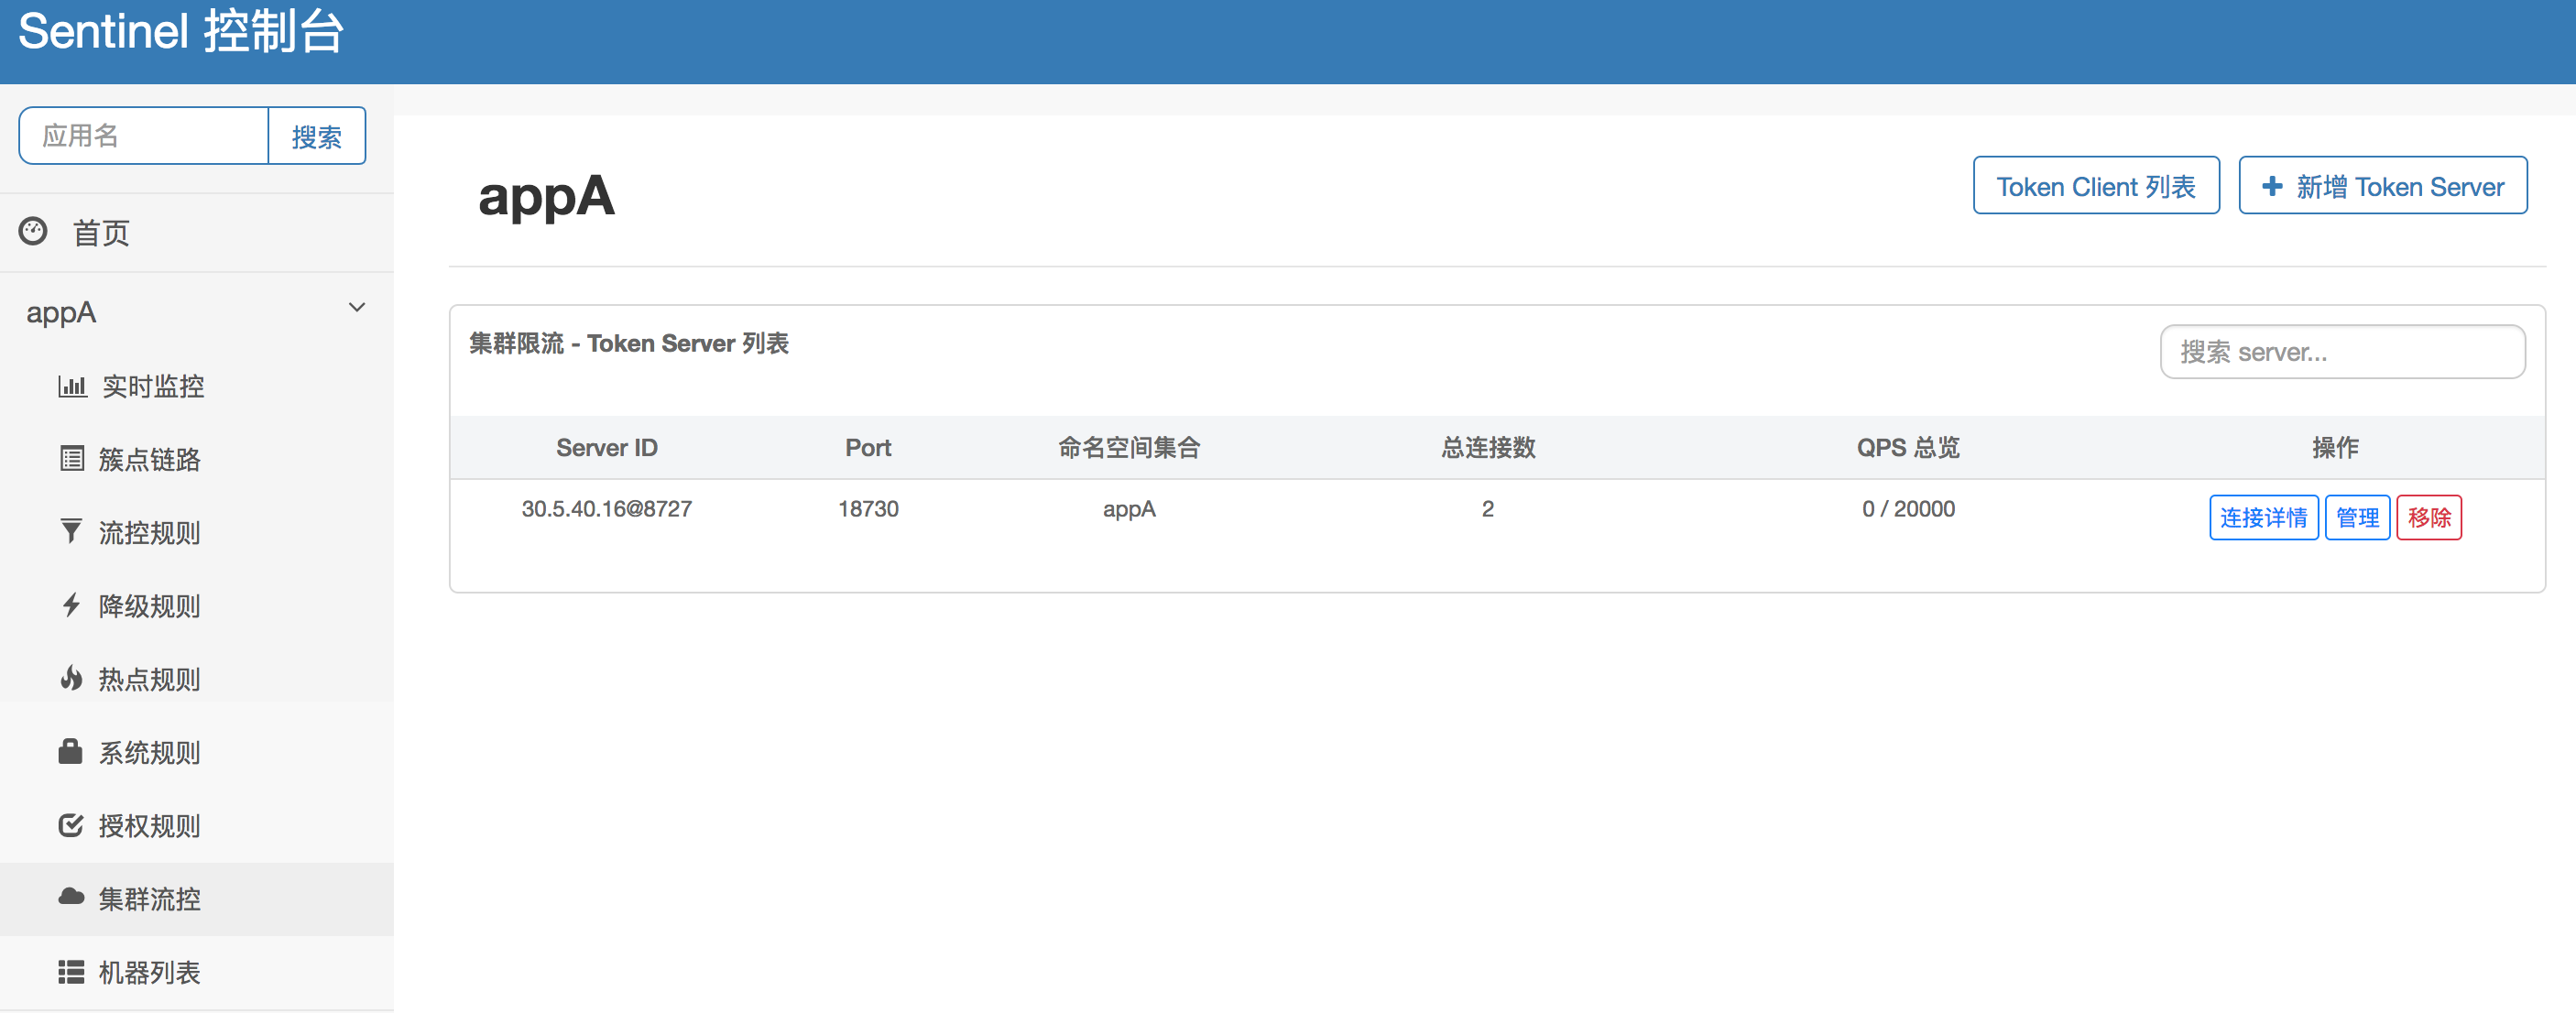2576x1013 pixels.
Task: Click the red 移除 button
Action: tap(2428, 518)
